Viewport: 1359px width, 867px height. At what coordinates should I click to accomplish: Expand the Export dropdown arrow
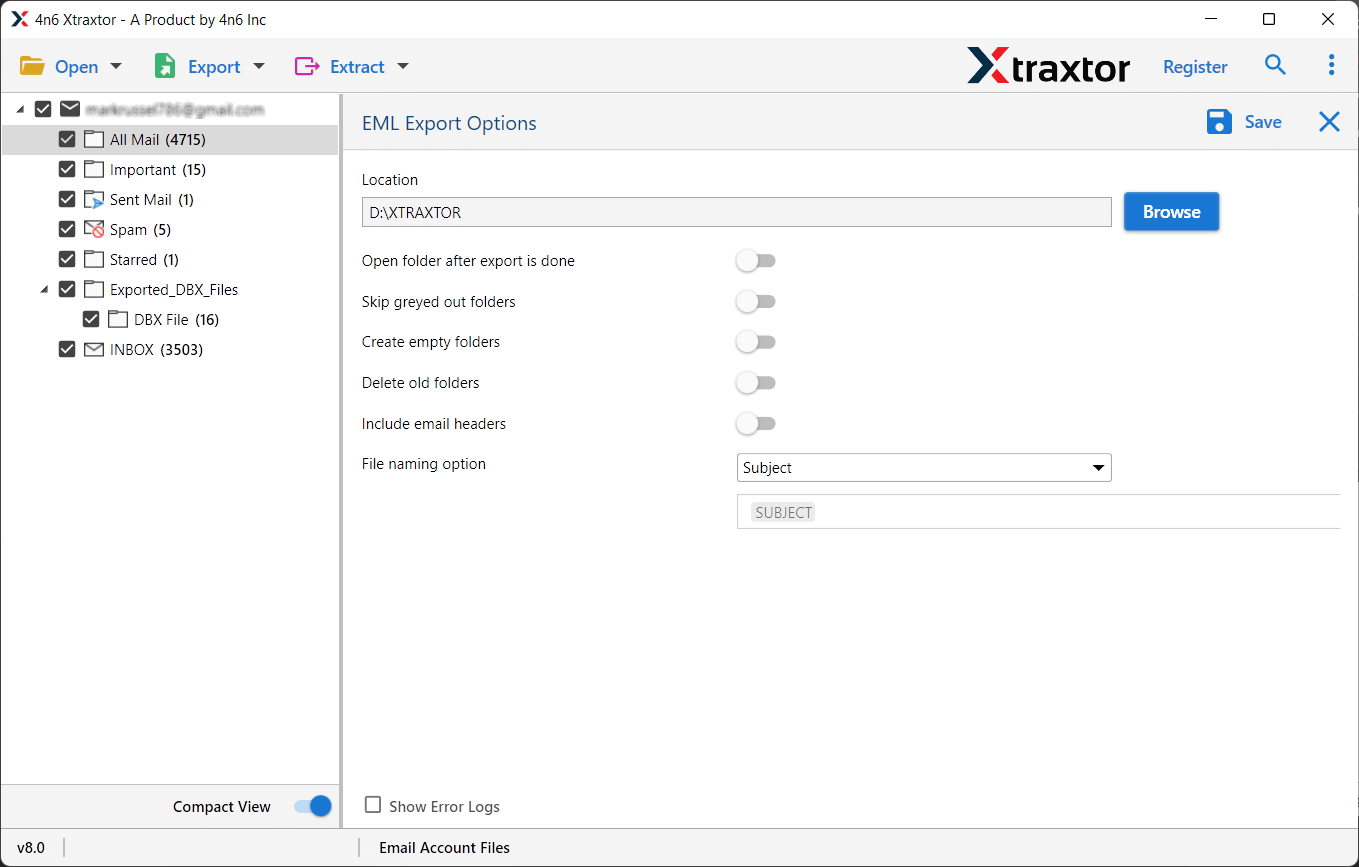pos(259,65)
